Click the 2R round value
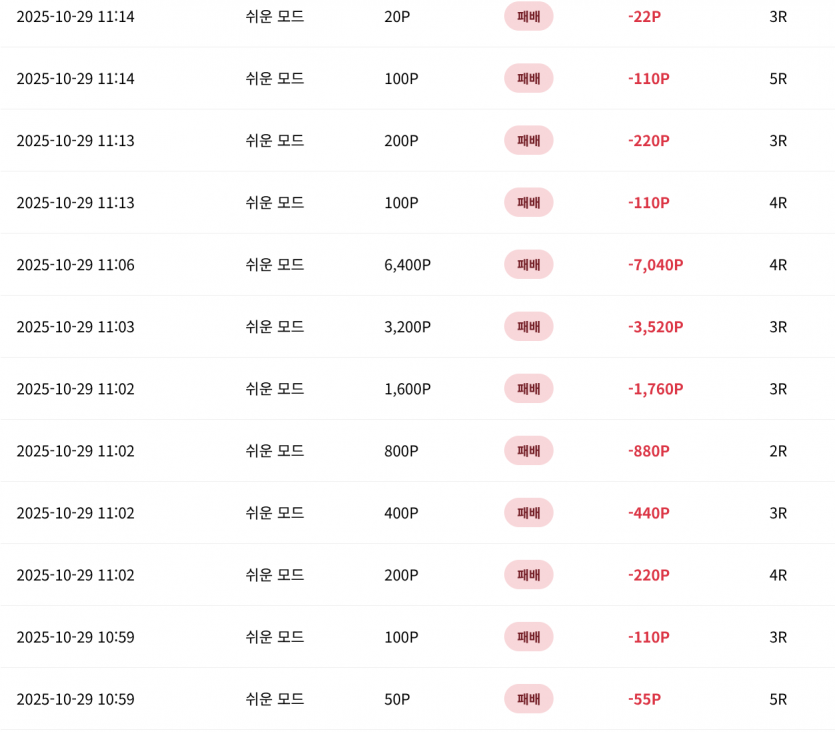 click(778, 451)
